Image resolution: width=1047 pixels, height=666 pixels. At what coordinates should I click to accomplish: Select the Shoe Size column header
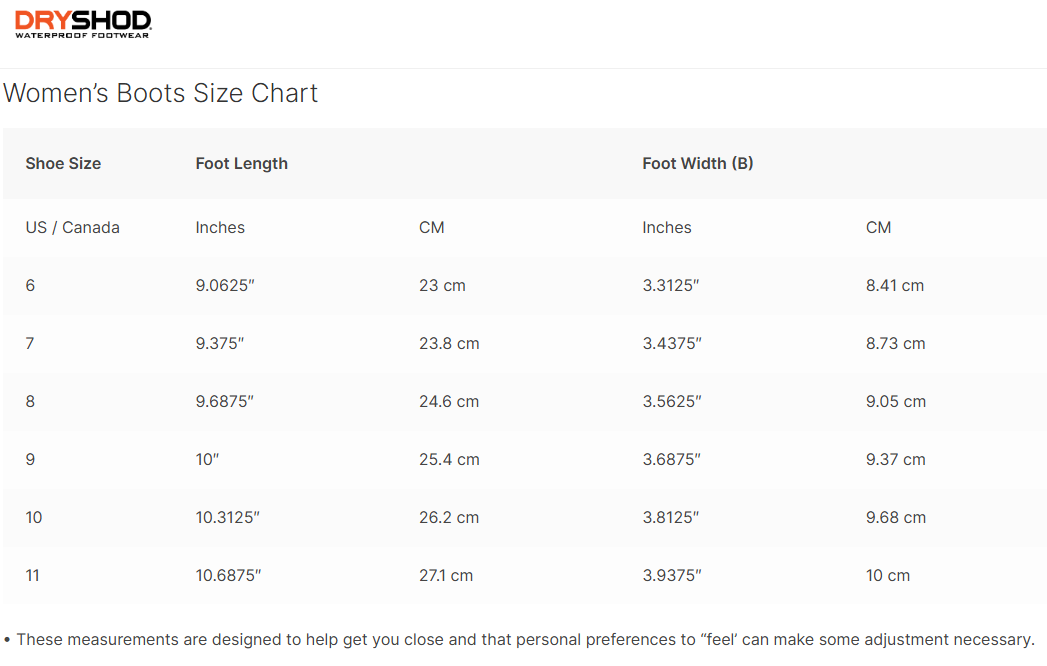63,163
